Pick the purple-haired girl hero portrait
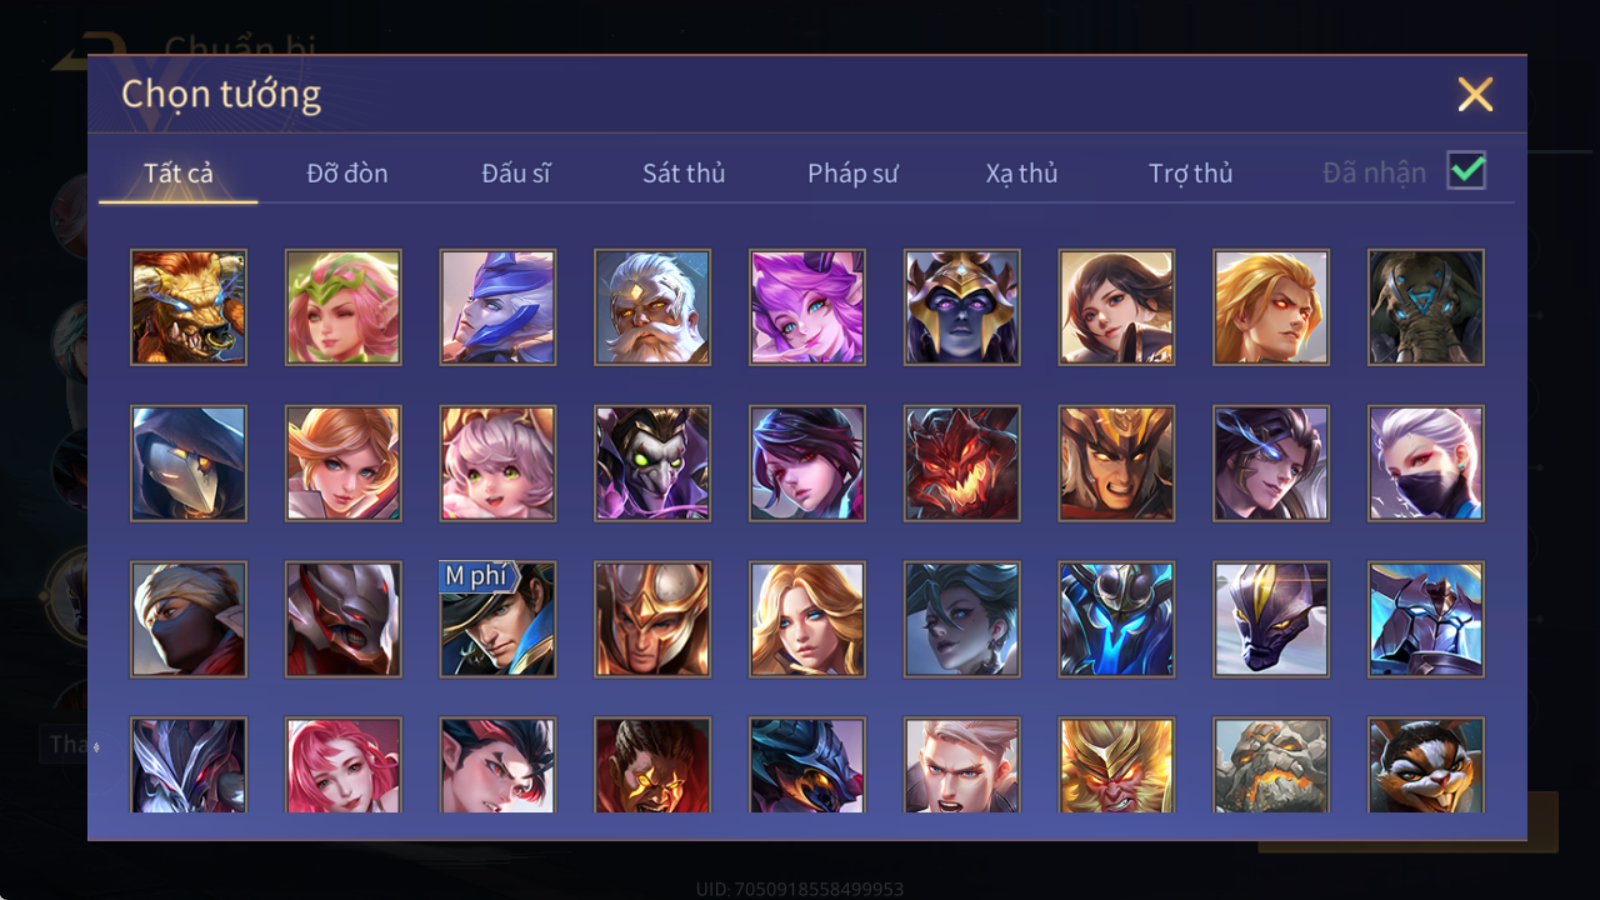Screen dimensions: 1600x900 (x=807, y=307)
